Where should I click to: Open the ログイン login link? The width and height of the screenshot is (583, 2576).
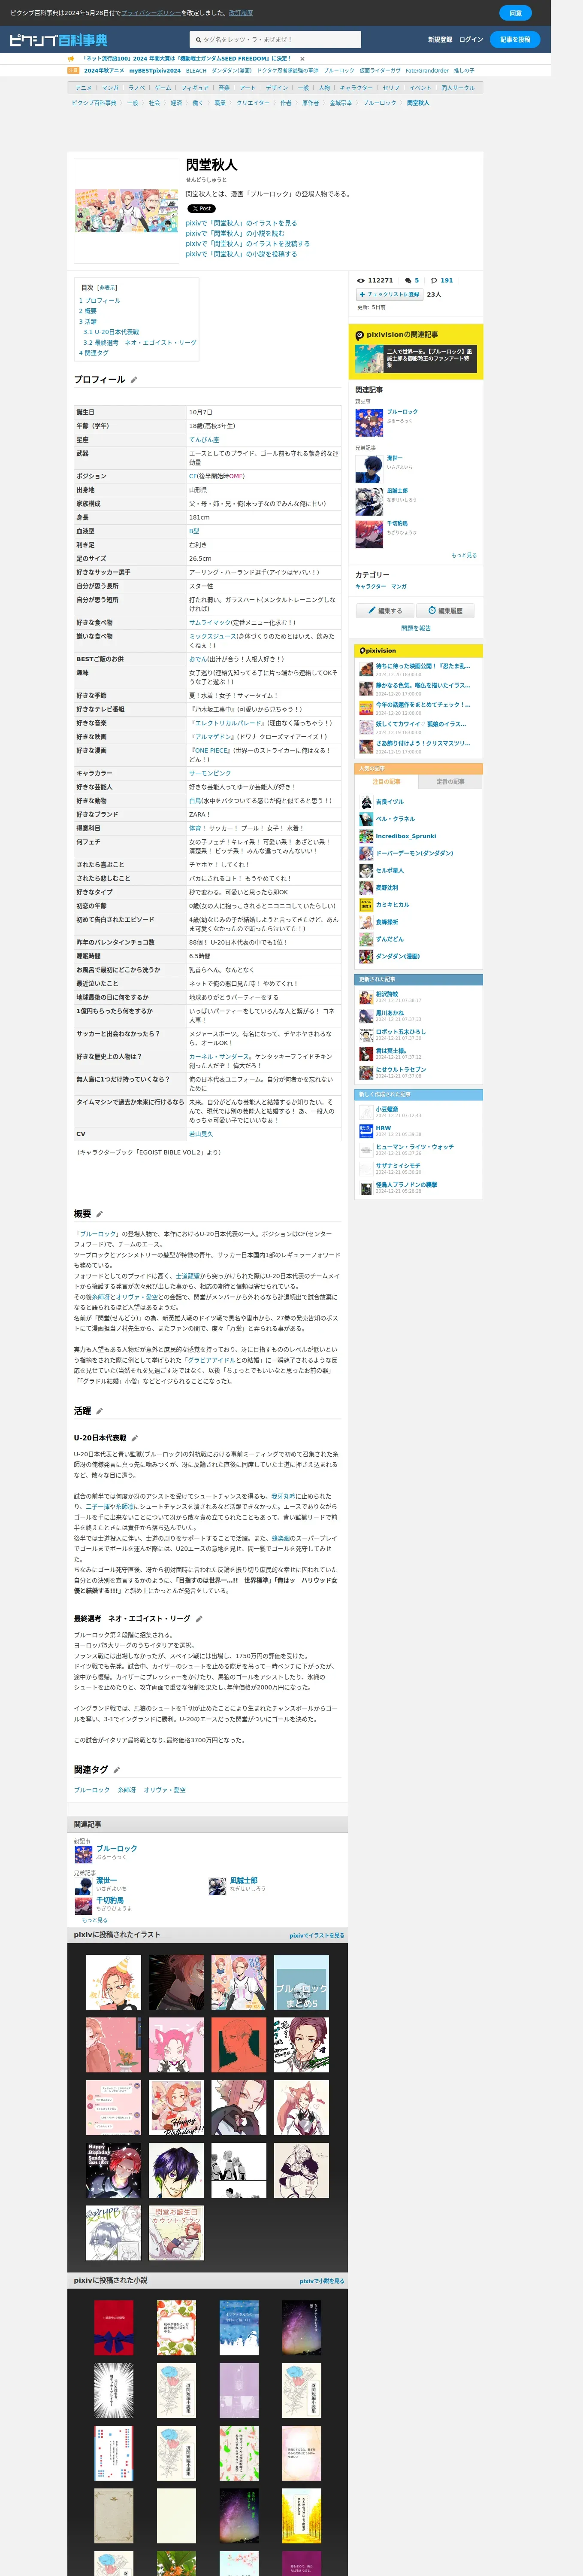[x=471, y=40]
